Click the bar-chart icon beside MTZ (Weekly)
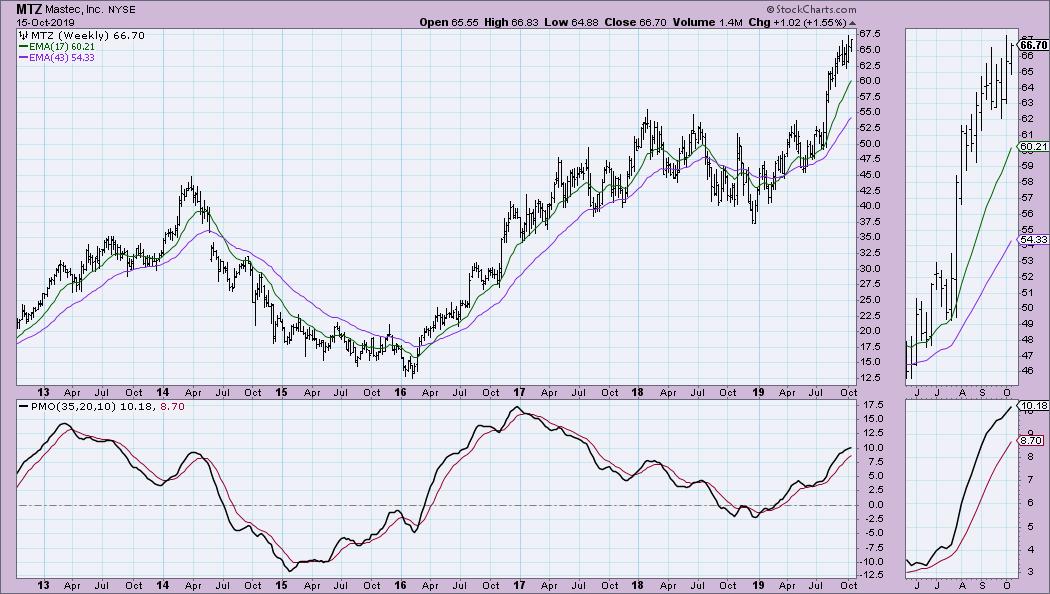 point(23,35)
